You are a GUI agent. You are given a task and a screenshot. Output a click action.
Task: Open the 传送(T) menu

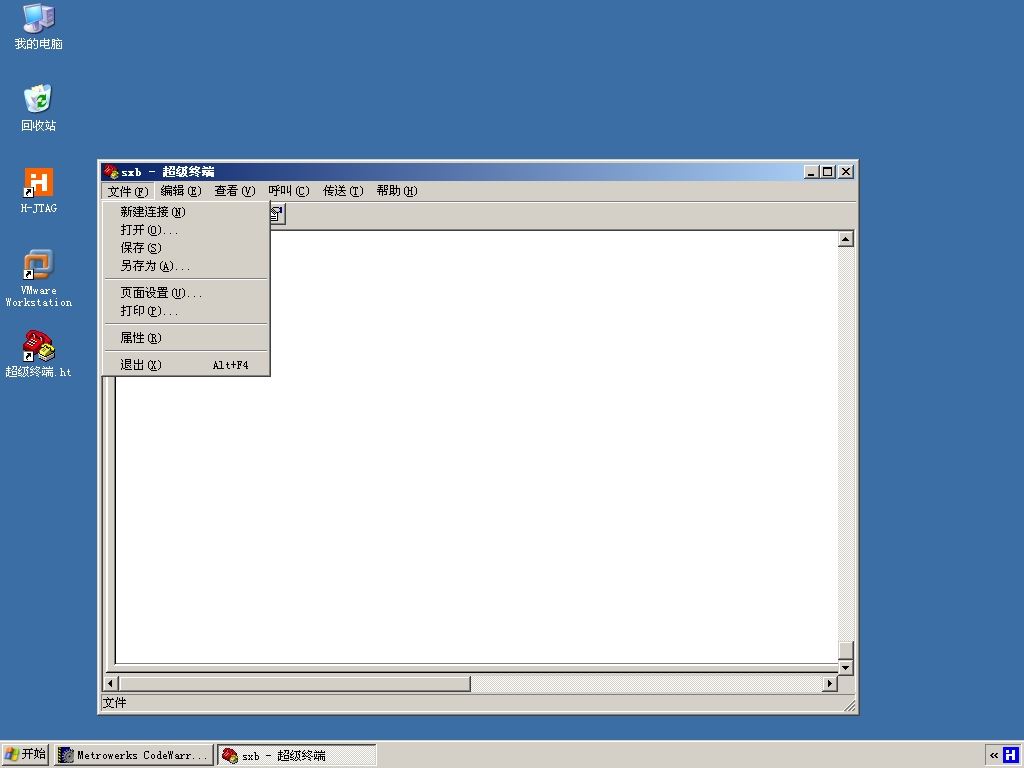(x=343, y=191)
